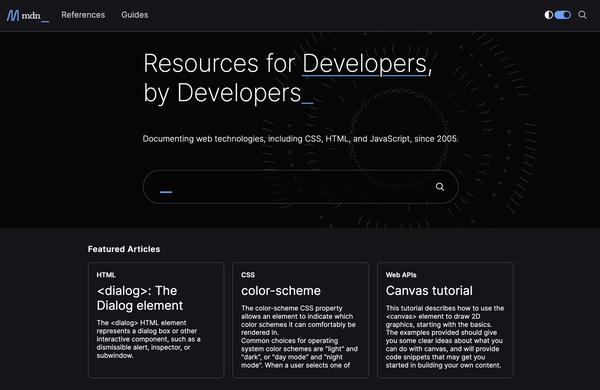Toggle the dark/light theme switch
600x390 pixels.
562,15
